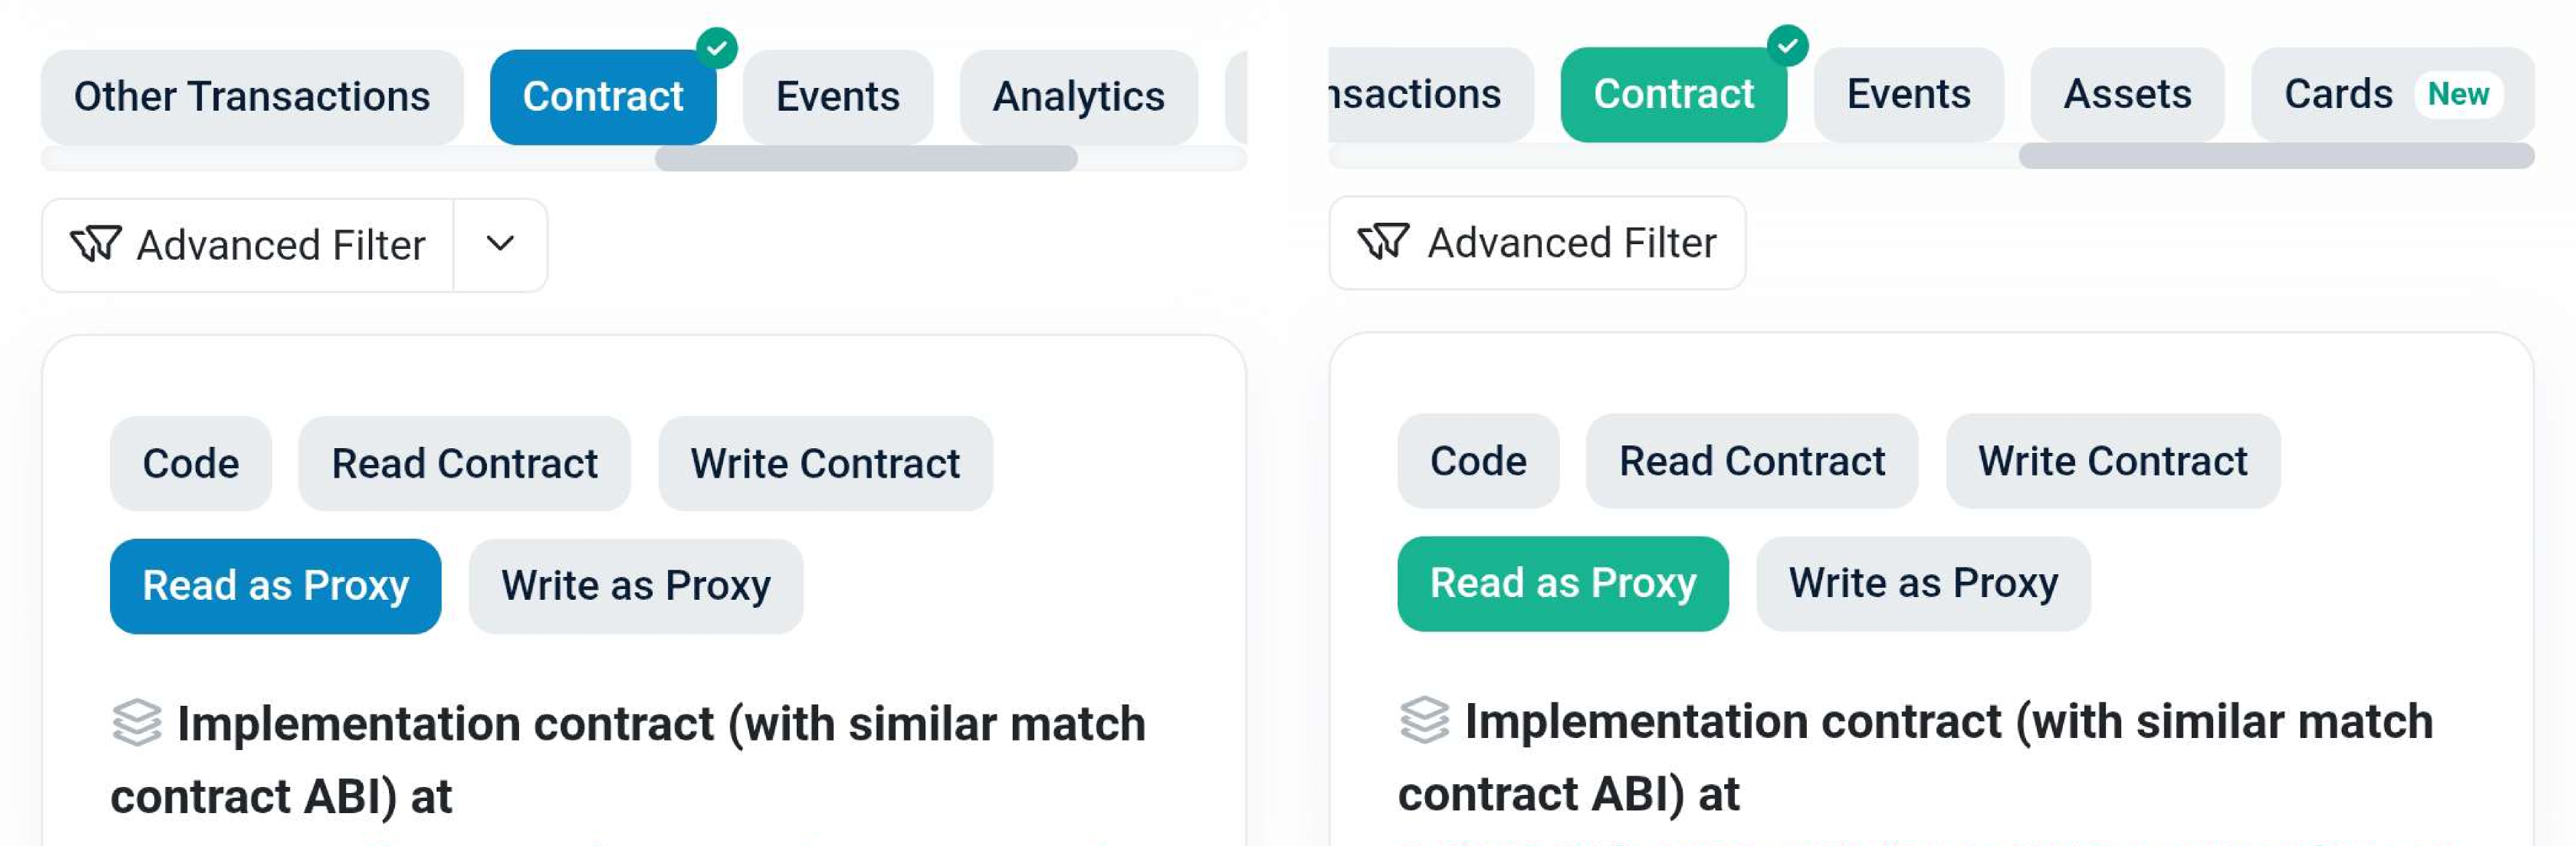Click layers icon beside right Implementation contract heading

click(x=1424, y=720)
